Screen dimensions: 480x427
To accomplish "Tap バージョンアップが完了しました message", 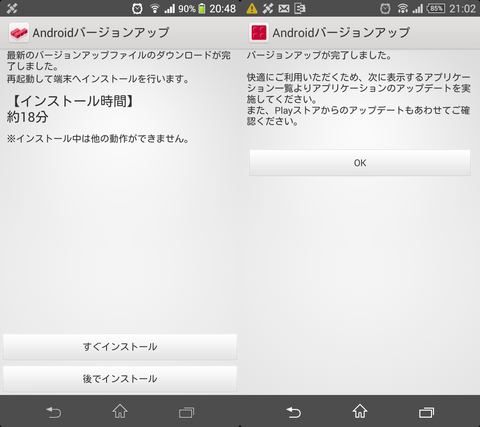I will (x=319, y=55).
